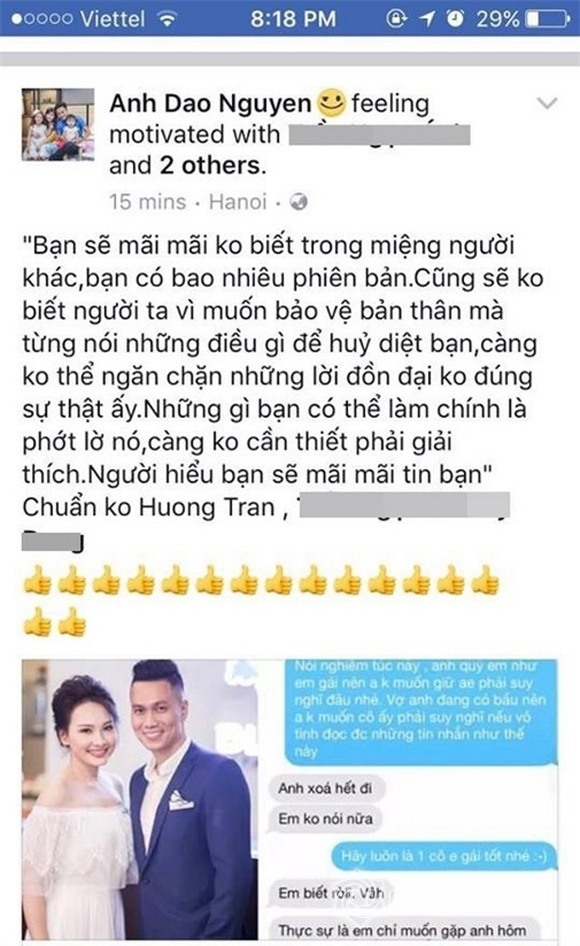The width and height of the screenshot is (580, 946).
Task: Tap the smiley feeling emoji icon
Action: click(331, 103)
